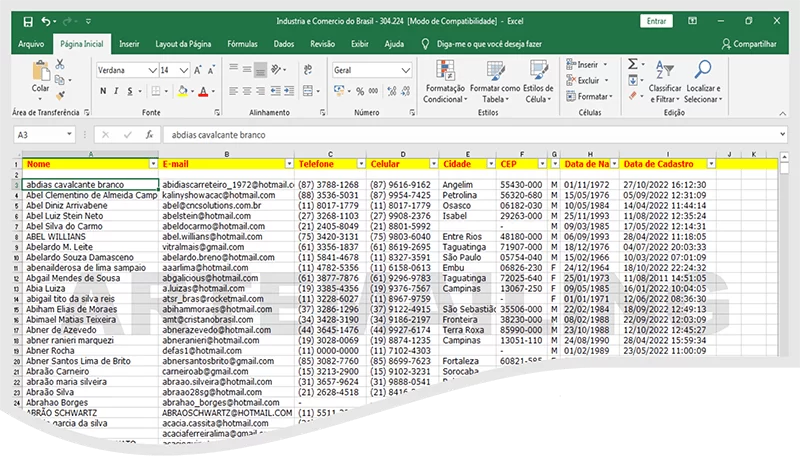Open Localizar e Selecionar magnifier menu
This screenshot has height=456, width=800.
coord(703,82)
